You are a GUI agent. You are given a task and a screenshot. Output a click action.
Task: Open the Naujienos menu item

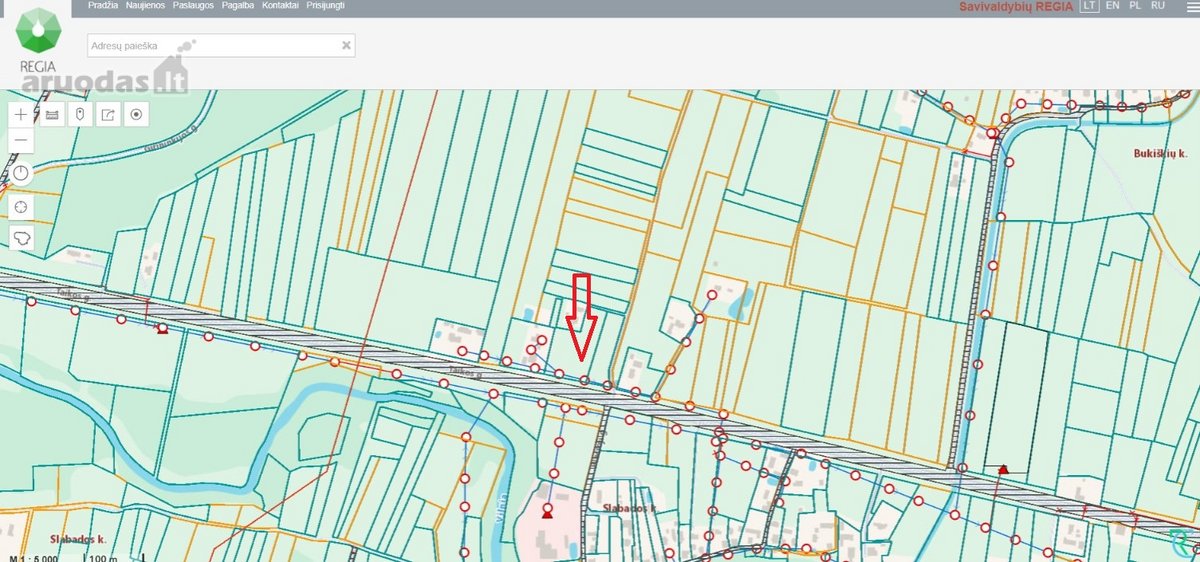coord(146,6)
